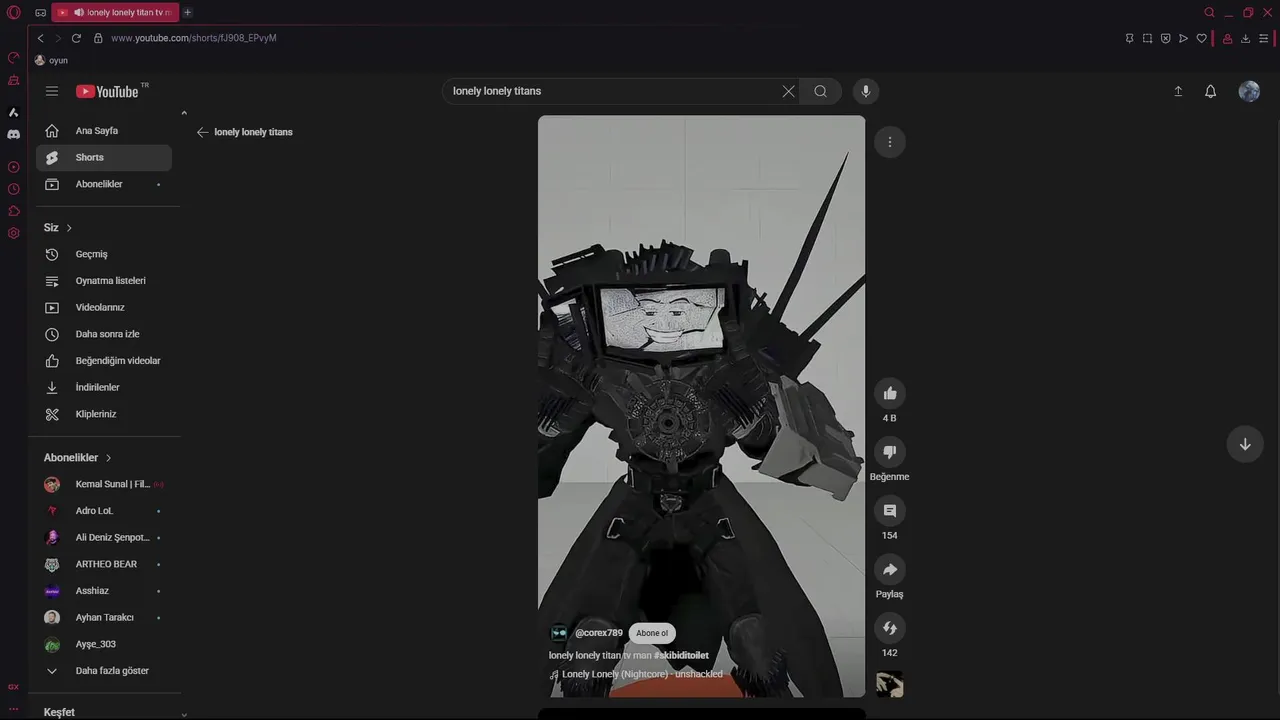Open the notifications bell
Viewport: 1280px width, 720px height.
(x=1210, y=91)
